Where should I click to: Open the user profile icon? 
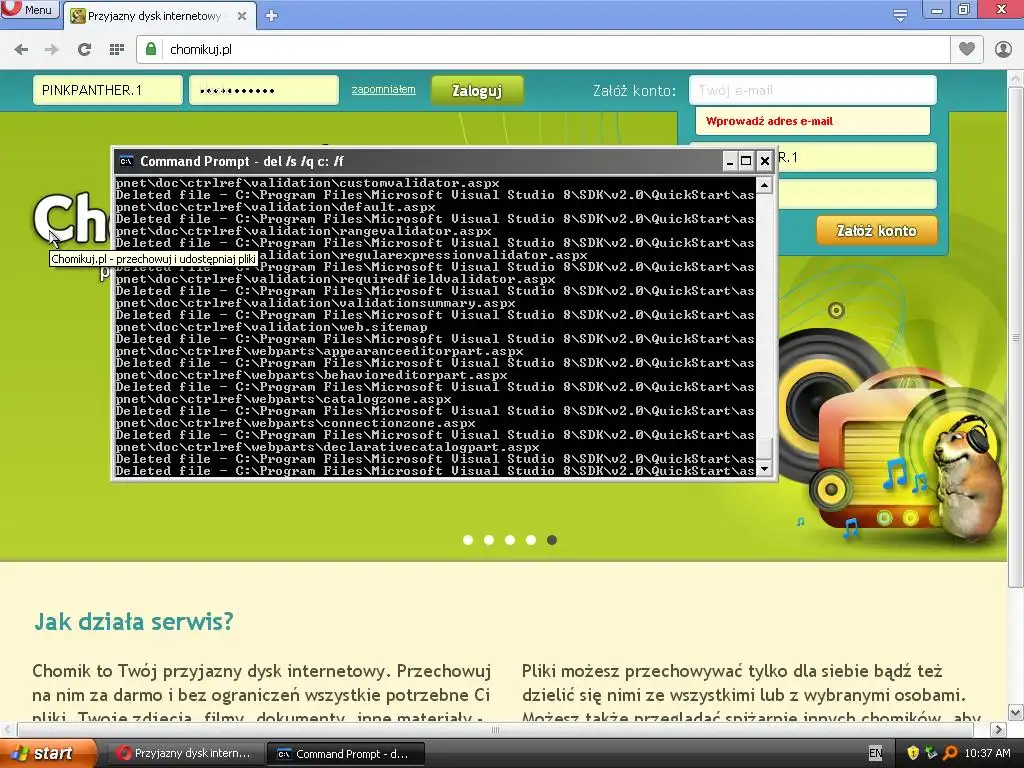pyautogui.click(x=1003, y=49)
